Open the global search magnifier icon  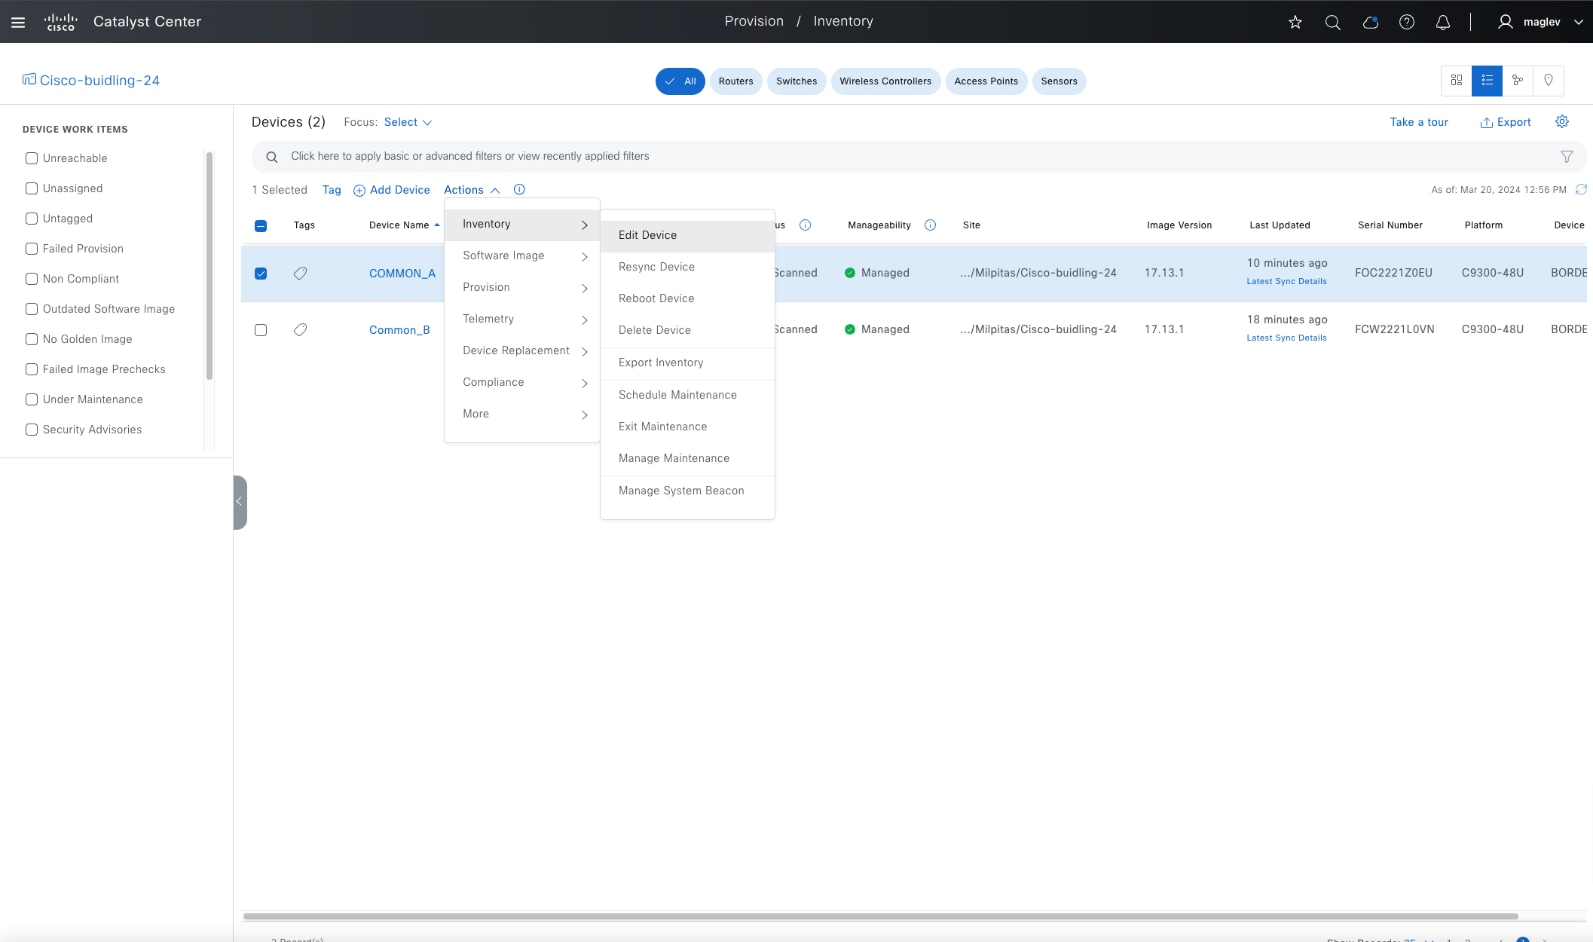tap(1332, 22)
